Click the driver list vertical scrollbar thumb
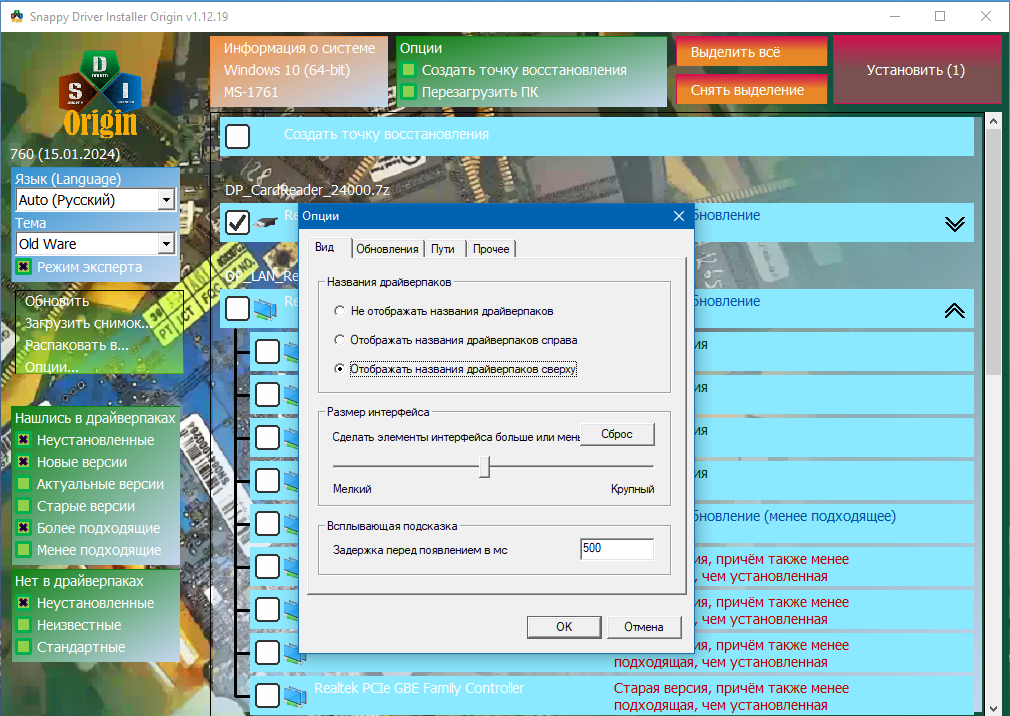1010x716 pixels. coord(993,252)
